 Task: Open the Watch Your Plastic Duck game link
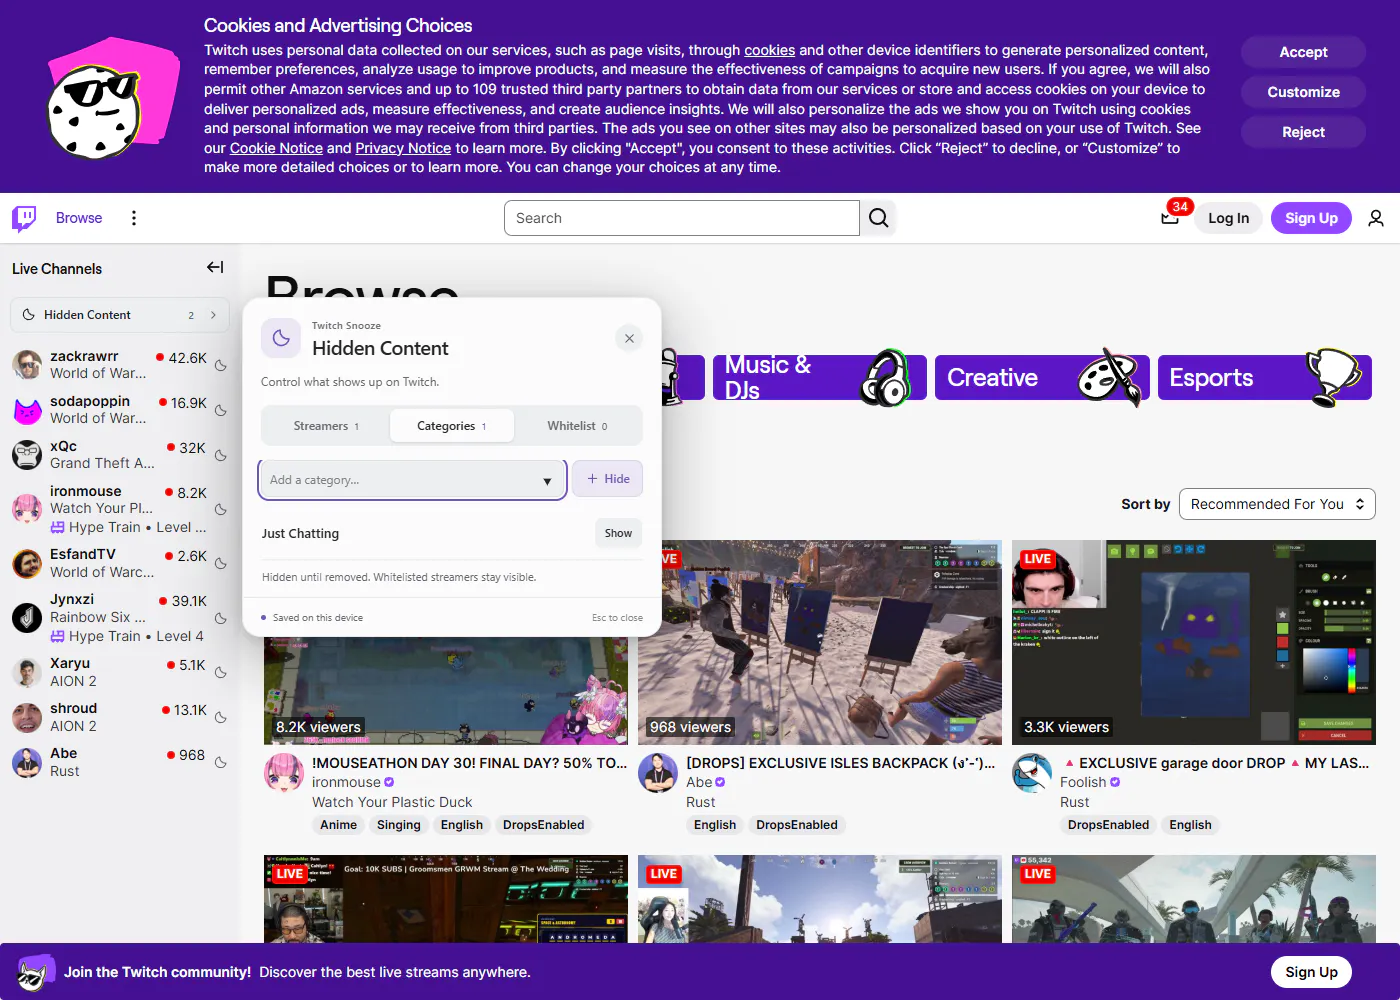[392, 802]
